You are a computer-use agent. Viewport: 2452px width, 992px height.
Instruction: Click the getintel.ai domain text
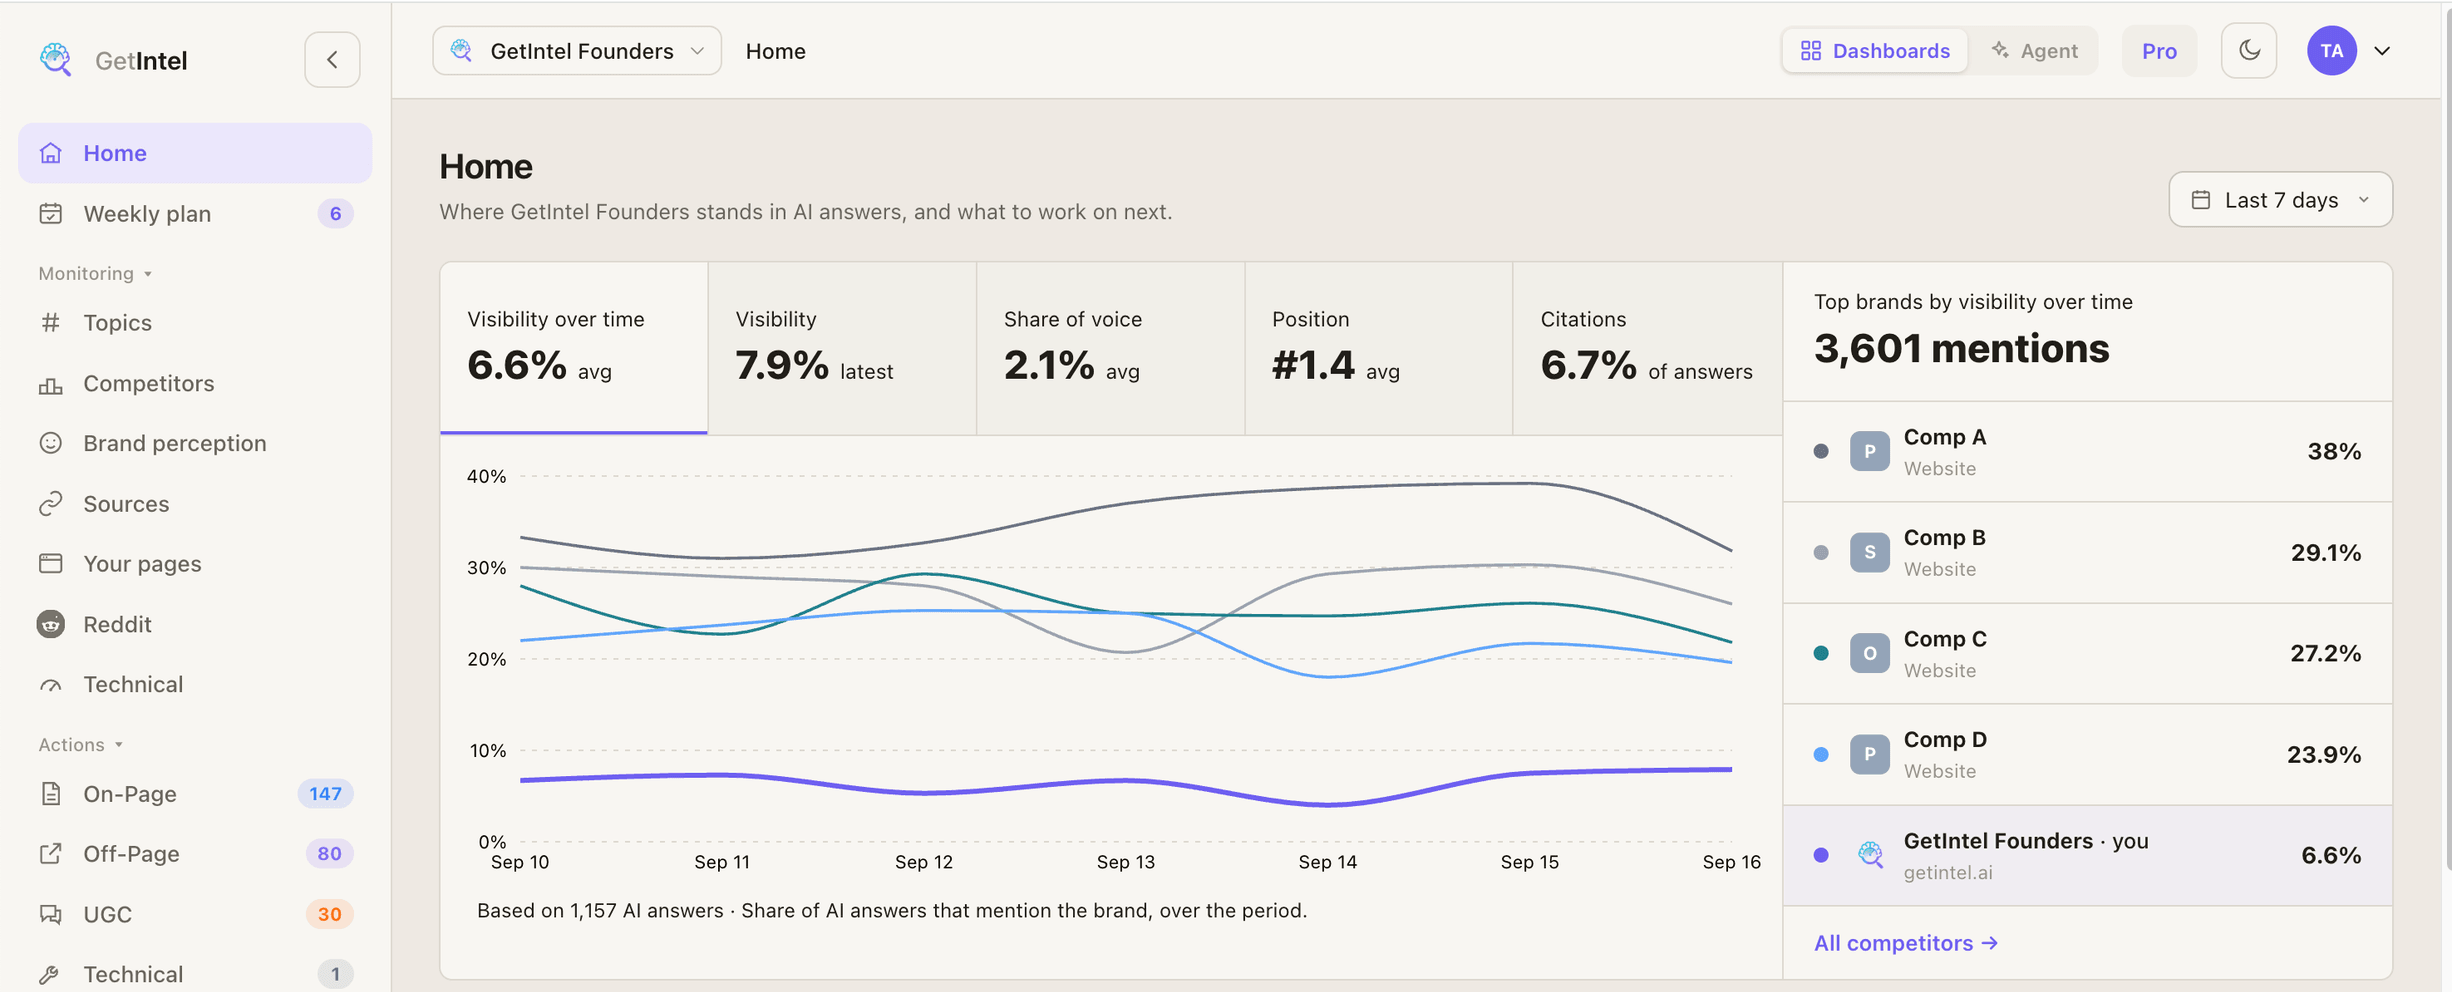1948,872
